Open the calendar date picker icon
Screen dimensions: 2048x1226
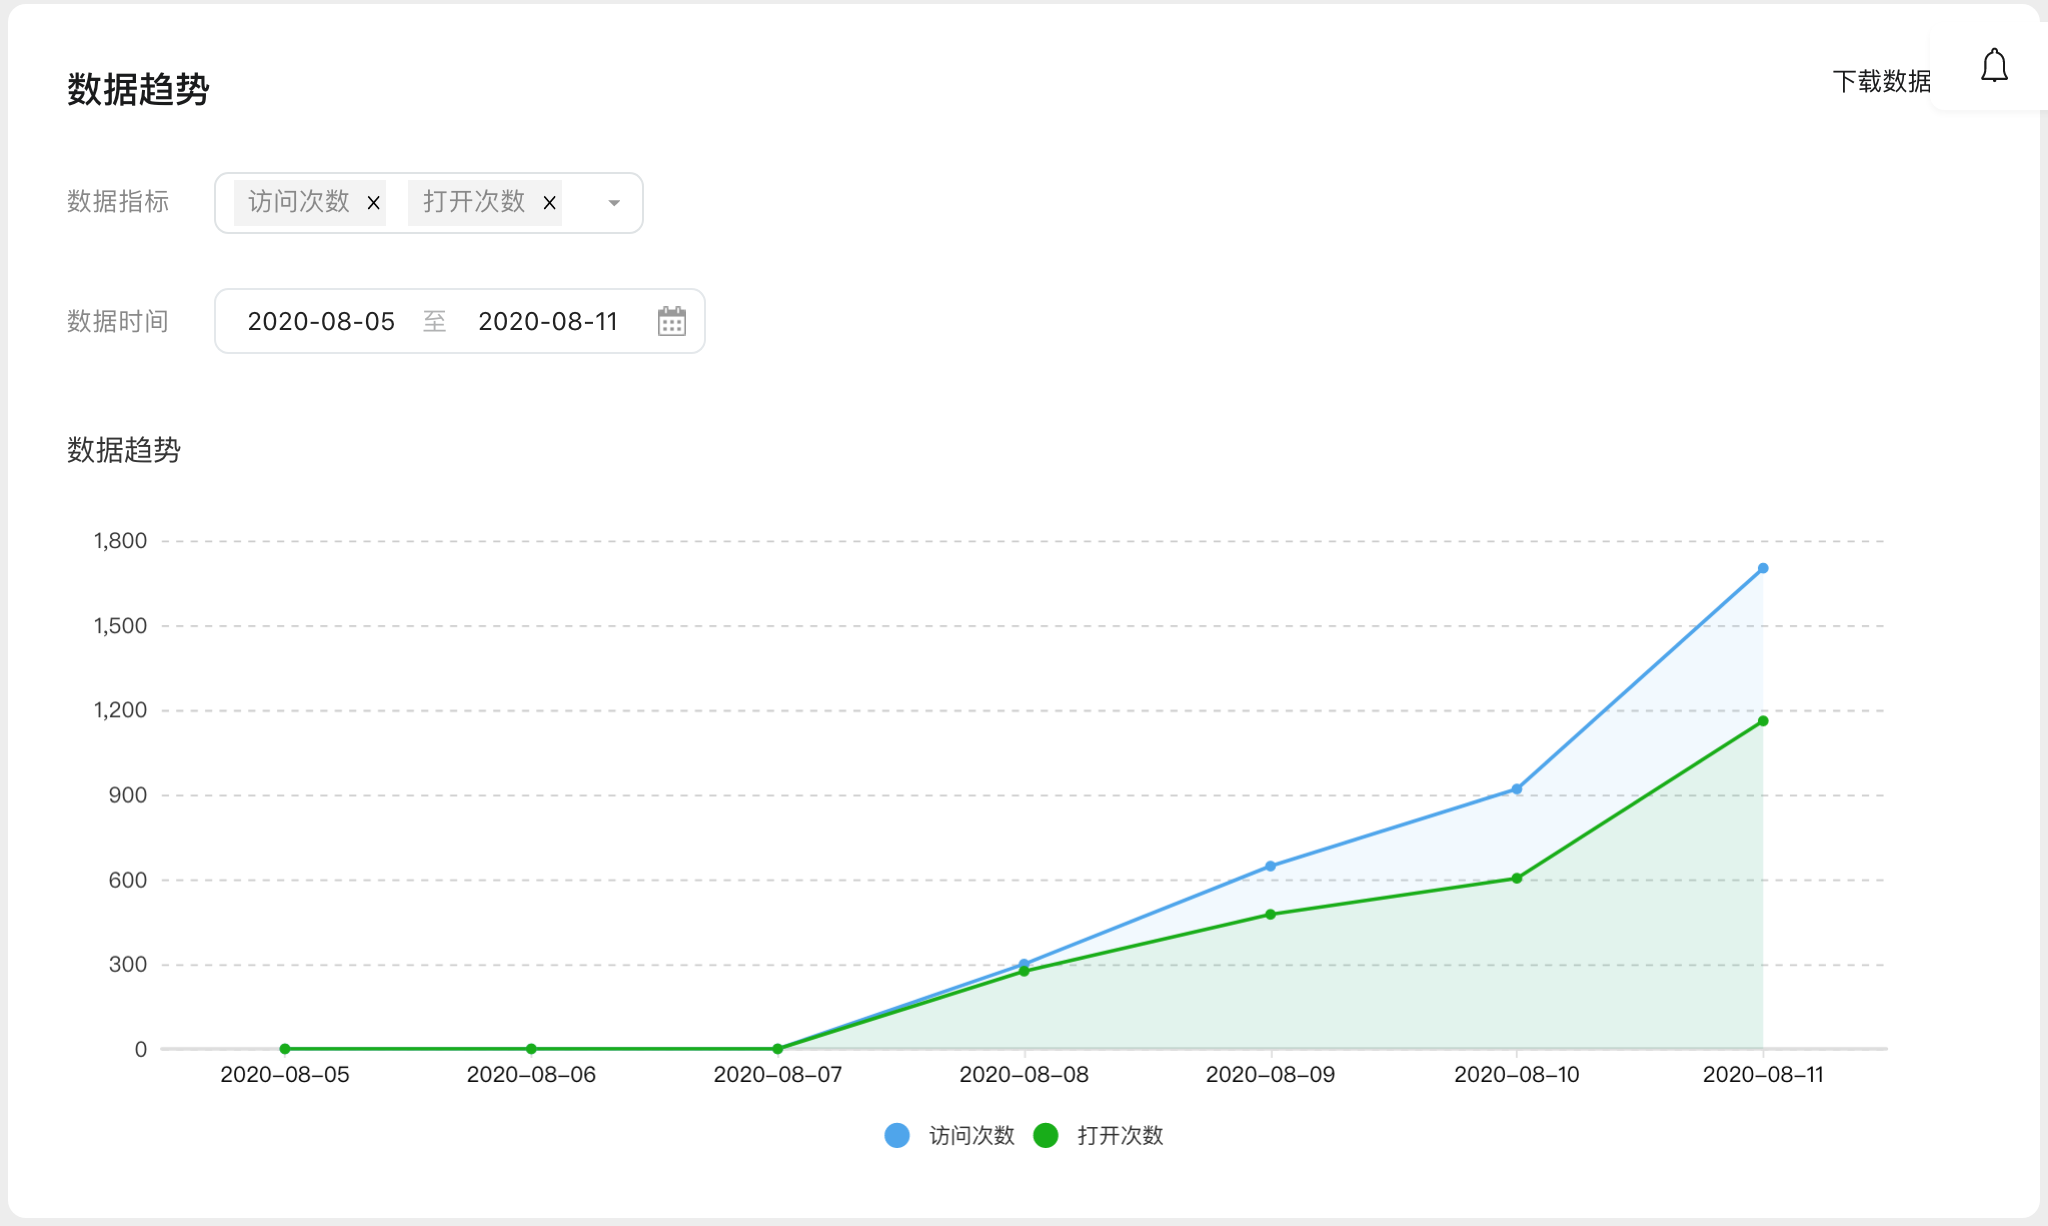click(671, 321)
